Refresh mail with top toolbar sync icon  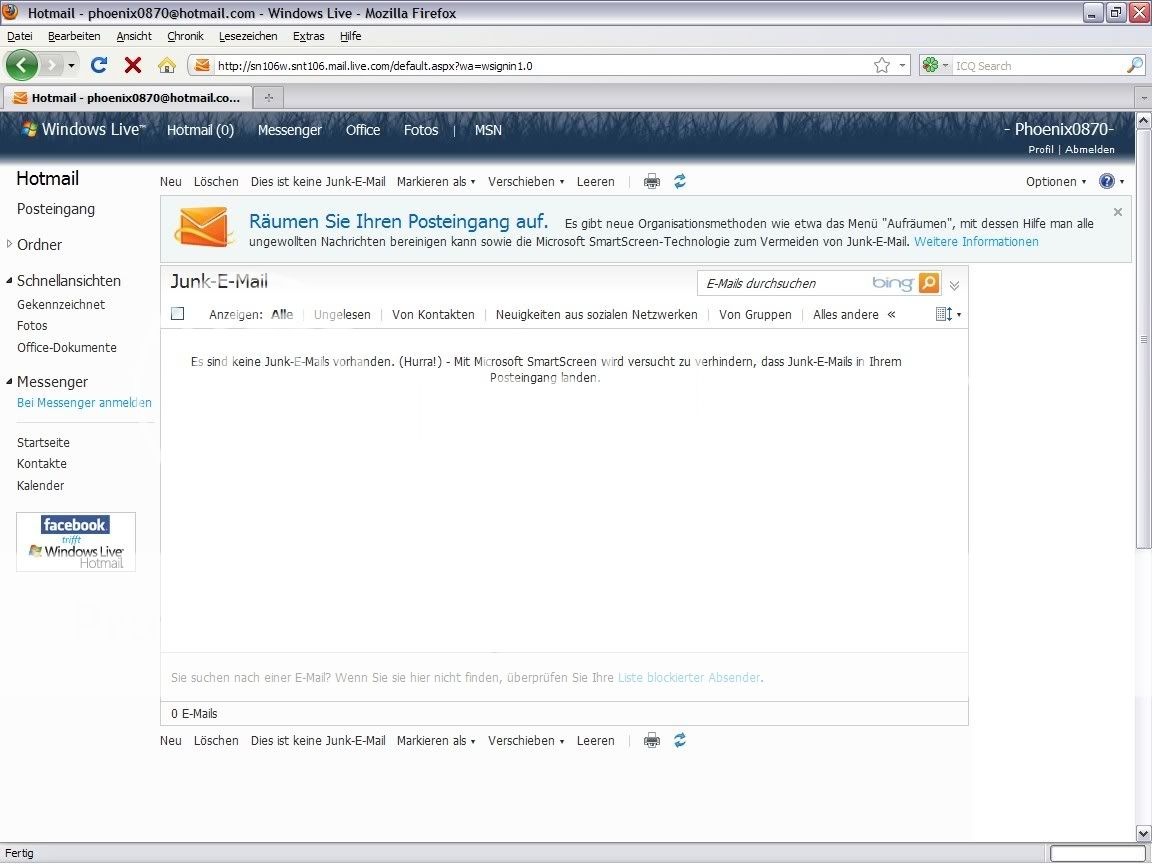680,181
